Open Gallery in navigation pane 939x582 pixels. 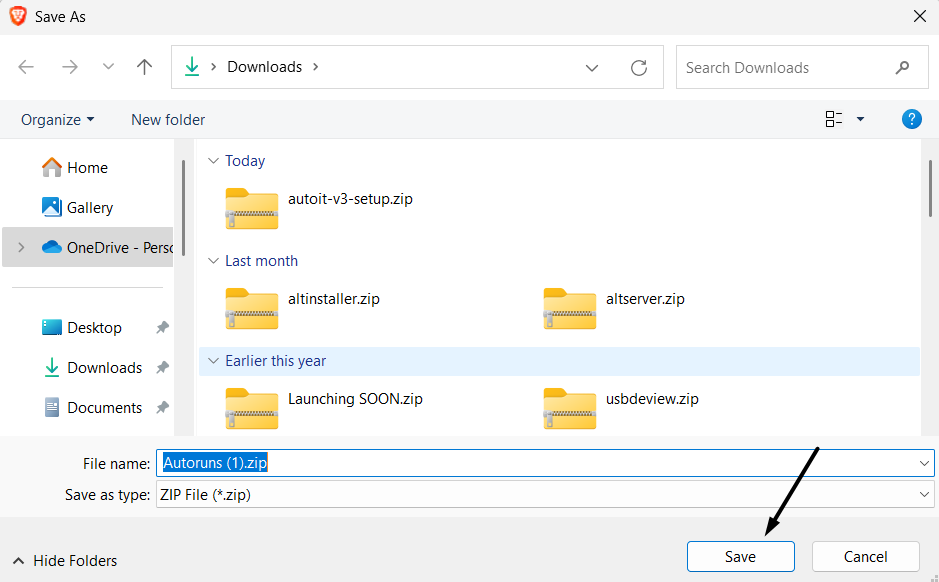[89, 208]
